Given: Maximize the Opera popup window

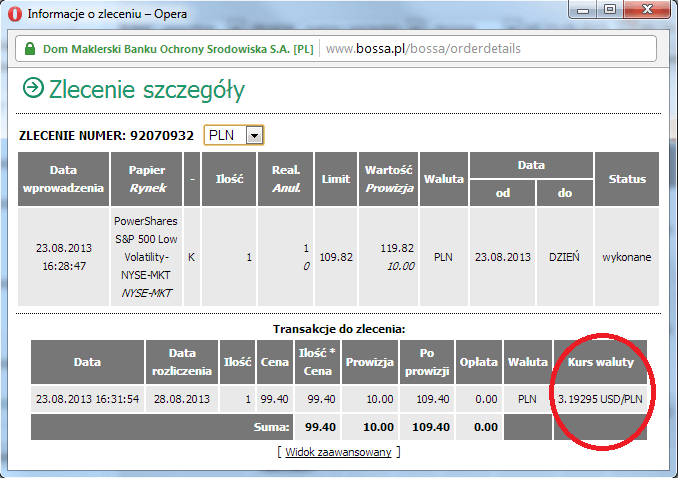Looking at the screenshot, I should (x=609, y=12).
